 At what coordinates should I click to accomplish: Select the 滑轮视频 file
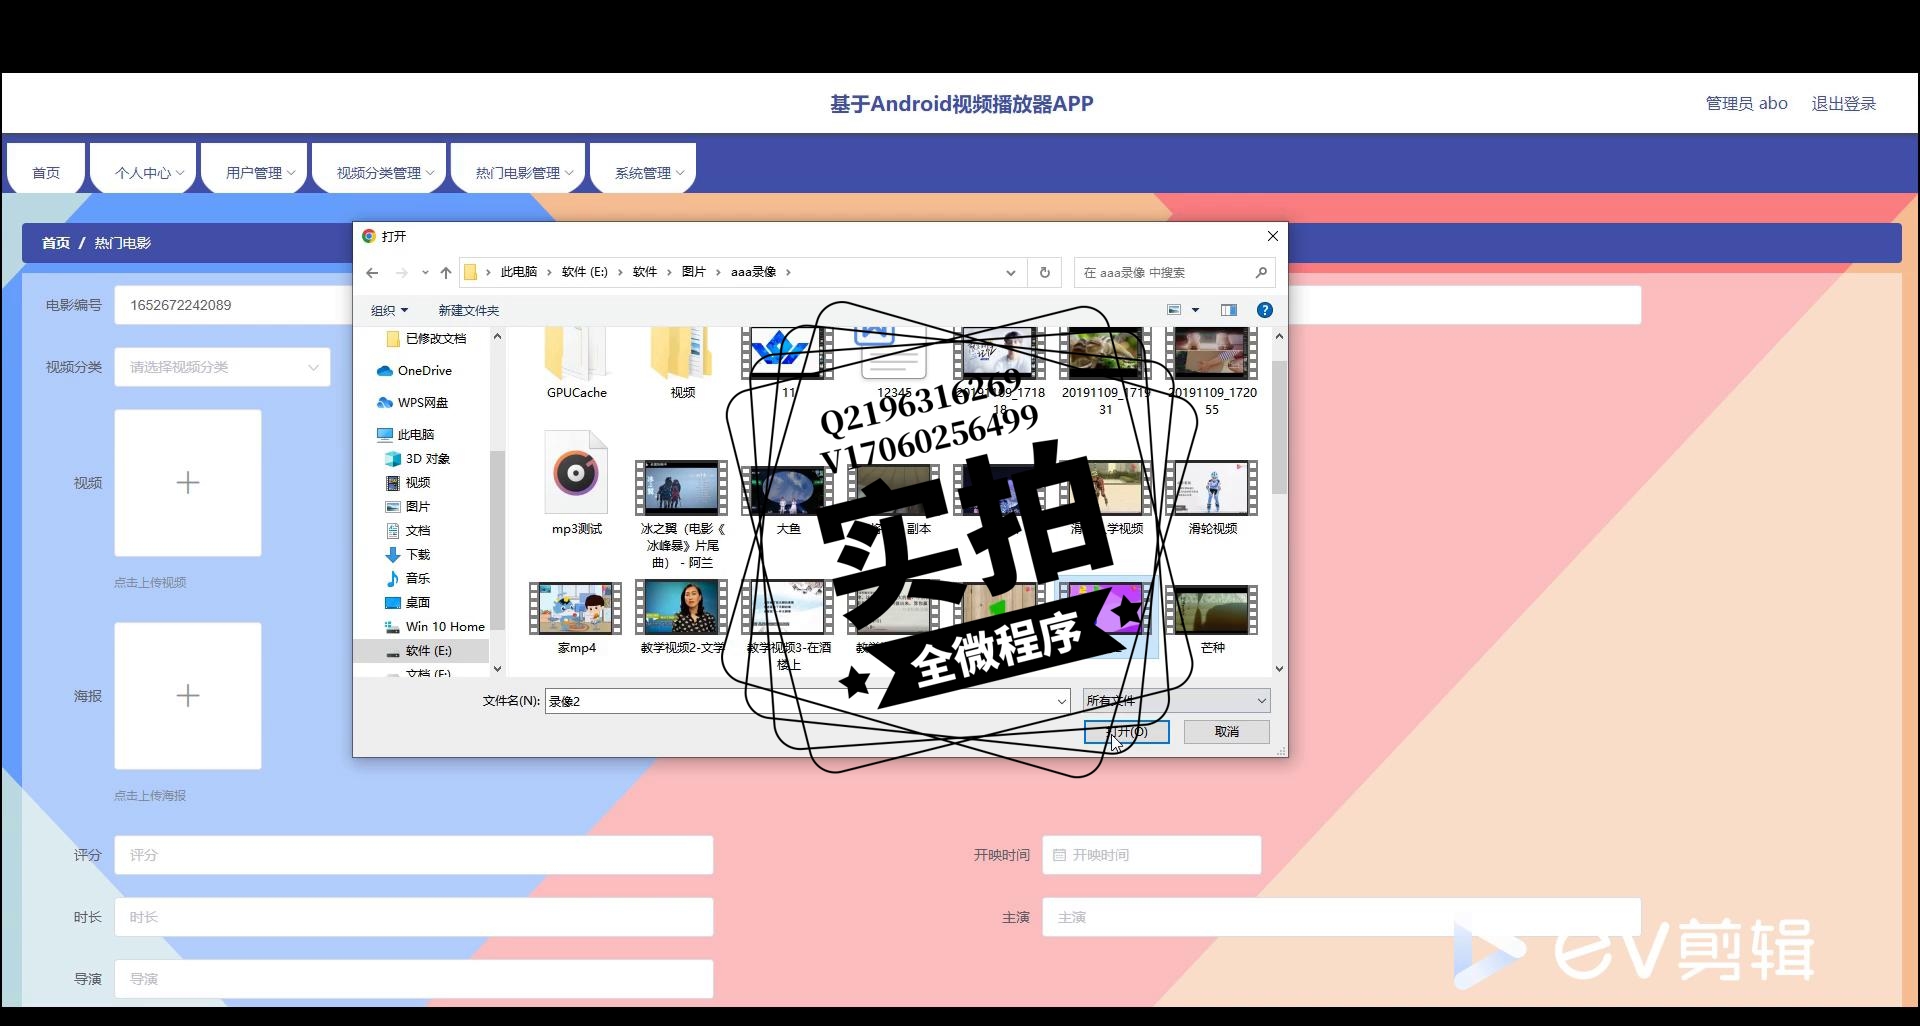(x=1212, y=499)
